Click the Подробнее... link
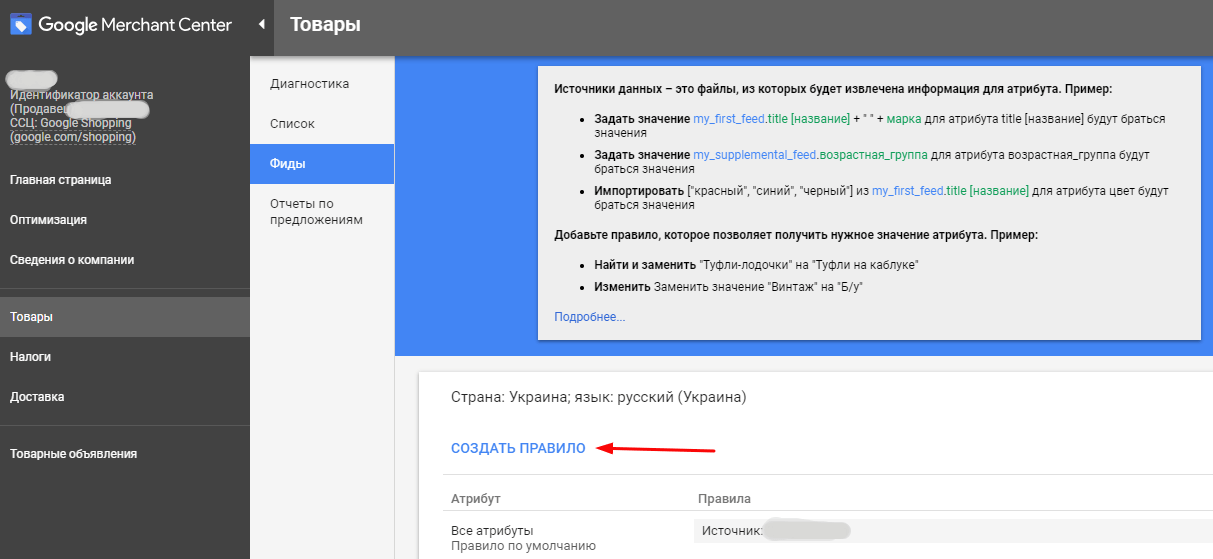This screenshot has height=559, width=1213. 589,317
